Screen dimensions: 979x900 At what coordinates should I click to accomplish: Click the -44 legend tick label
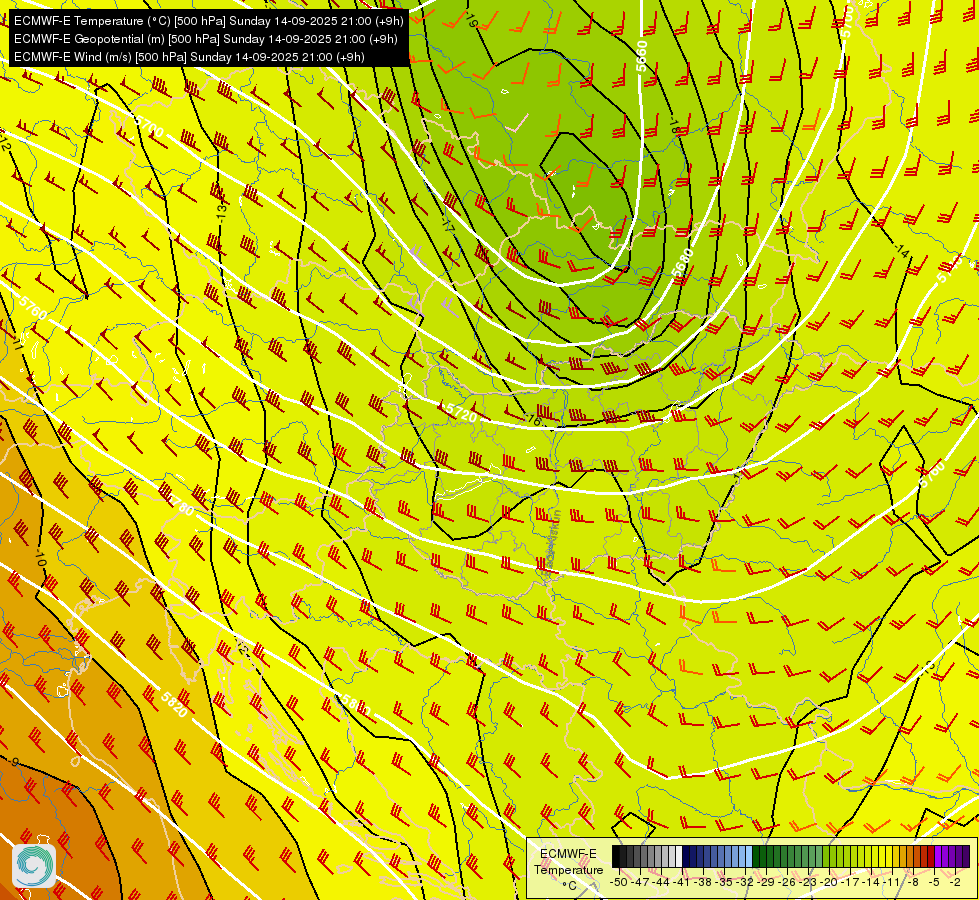click(661, 883)
